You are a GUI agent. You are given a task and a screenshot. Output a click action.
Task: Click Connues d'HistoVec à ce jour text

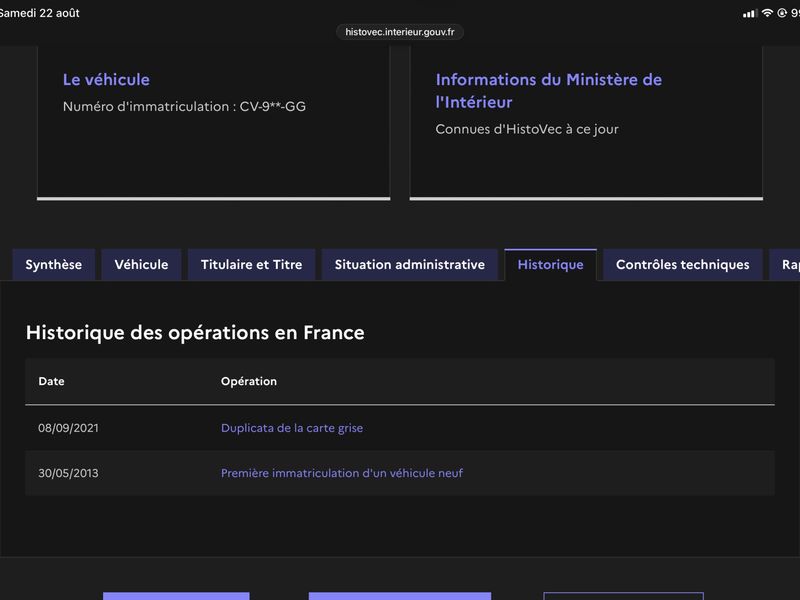click(527, 129)
